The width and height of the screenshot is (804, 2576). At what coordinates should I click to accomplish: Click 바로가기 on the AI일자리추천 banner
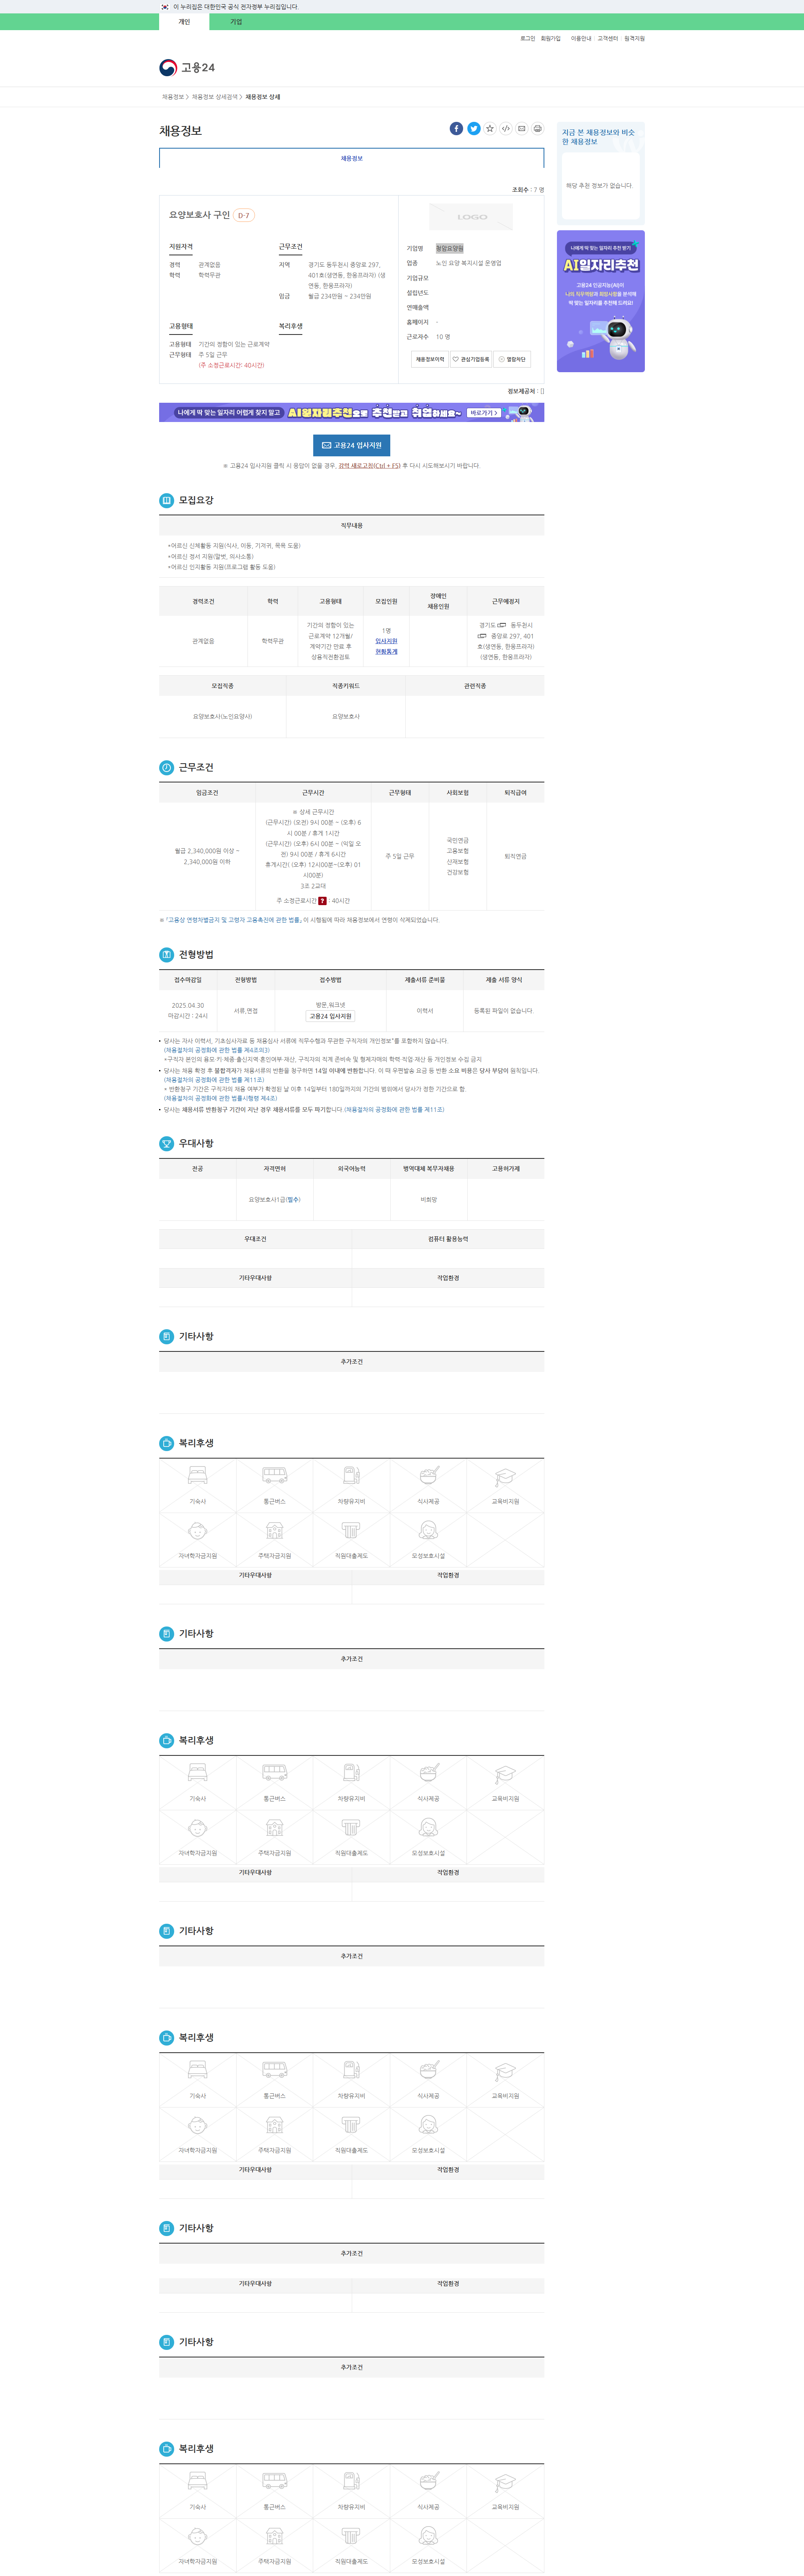pos(484,412)
